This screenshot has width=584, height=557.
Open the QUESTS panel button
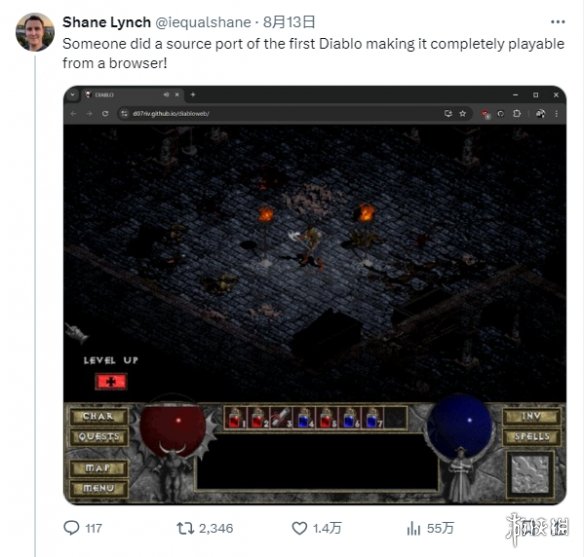[x=98, y=437]
